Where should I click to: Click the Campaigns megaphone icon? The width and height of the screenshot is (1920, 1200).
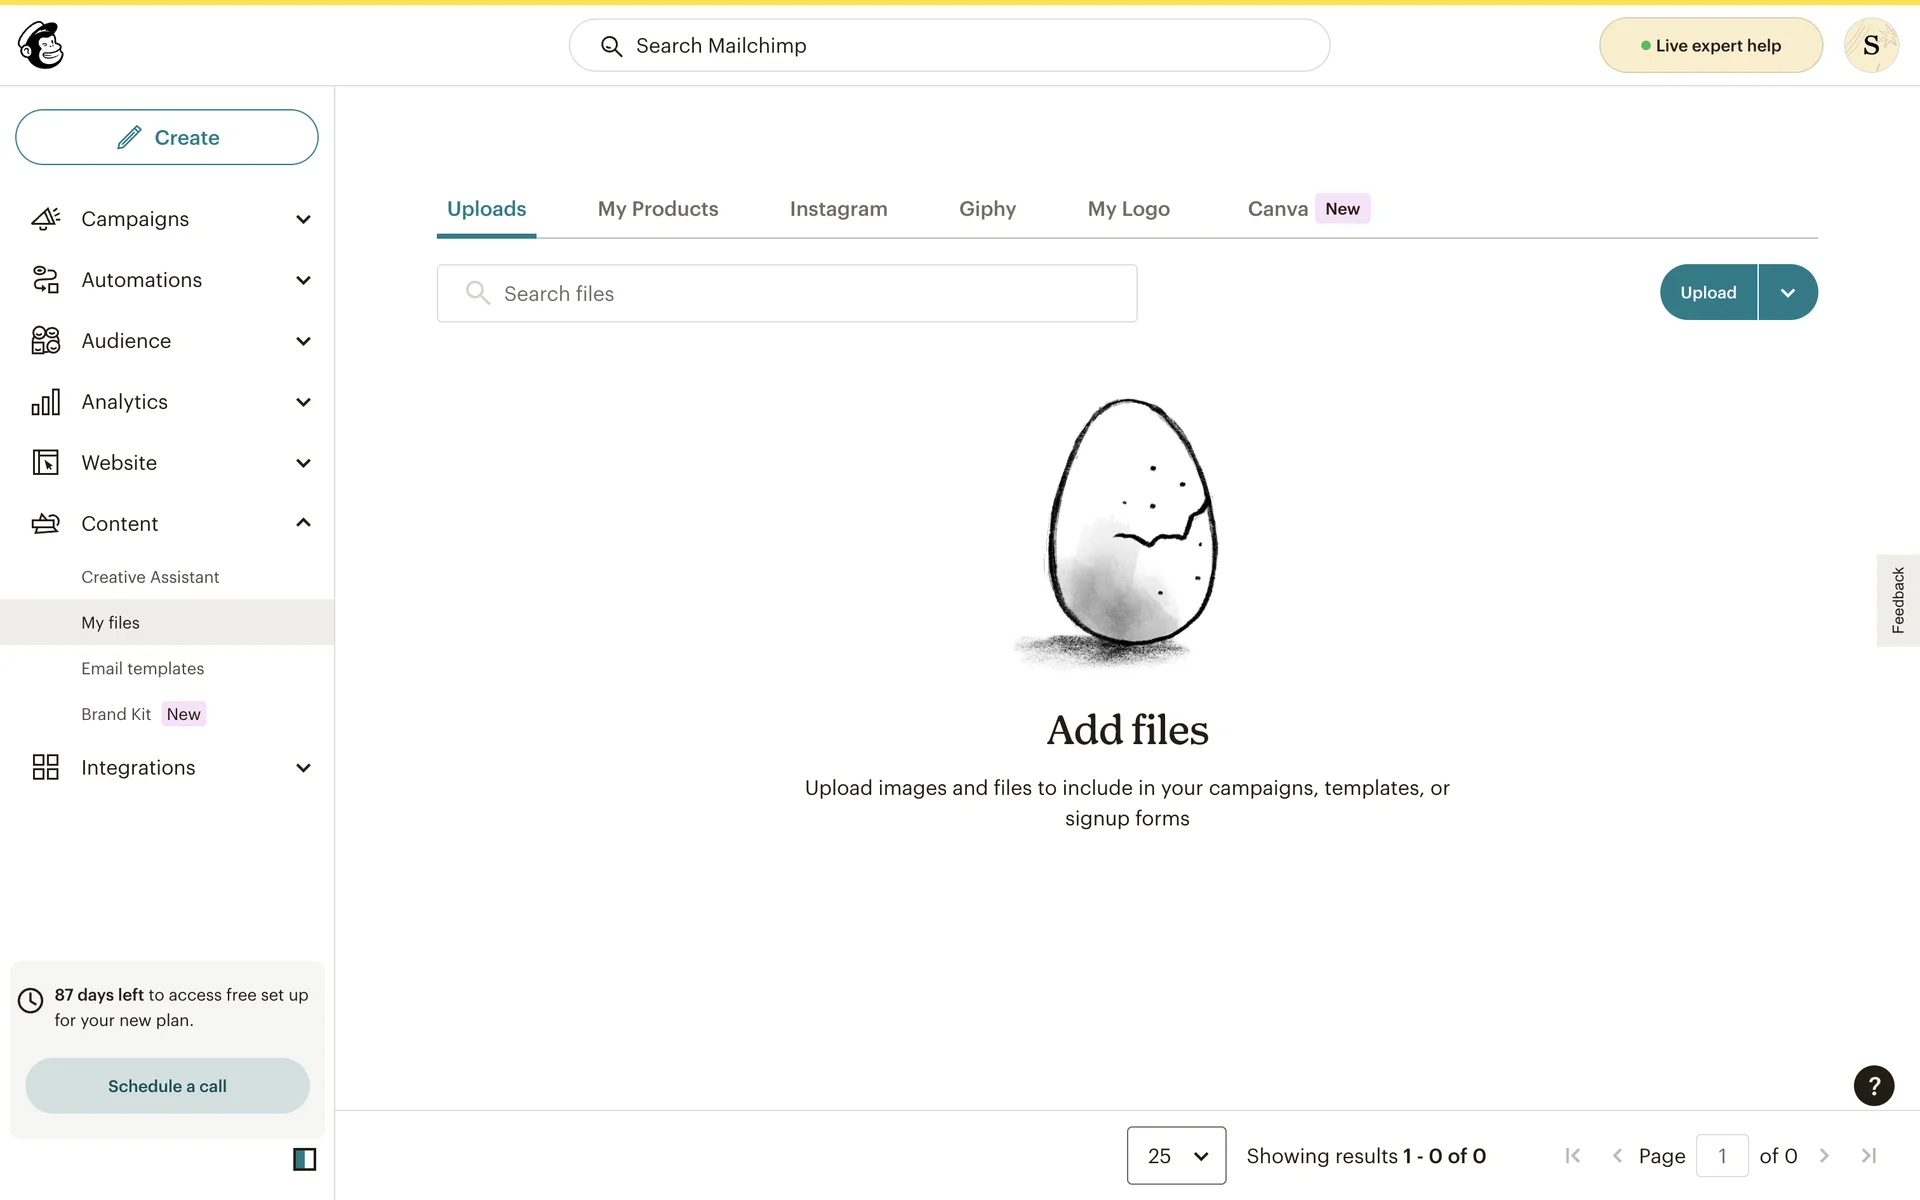tap(46, 219)
